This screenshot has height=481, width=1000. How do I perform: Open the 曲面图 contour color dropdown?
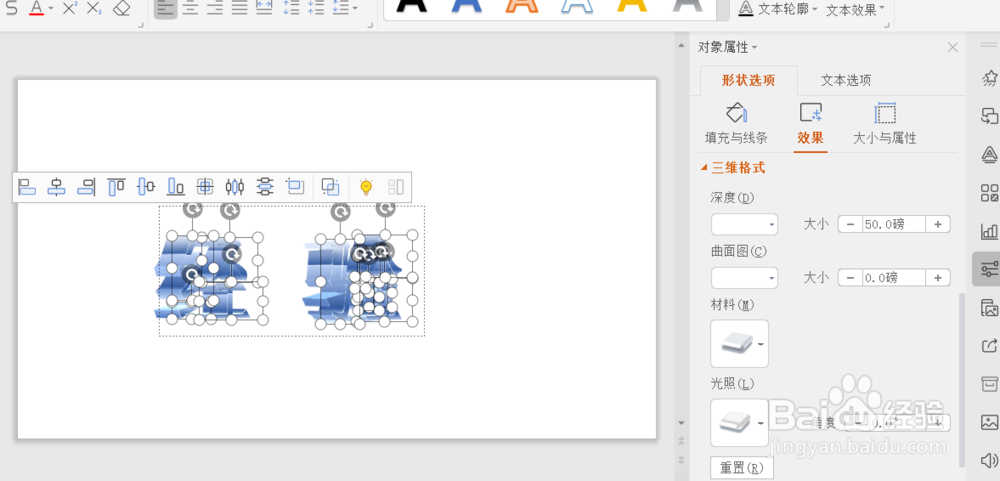(x=744, y=278)
